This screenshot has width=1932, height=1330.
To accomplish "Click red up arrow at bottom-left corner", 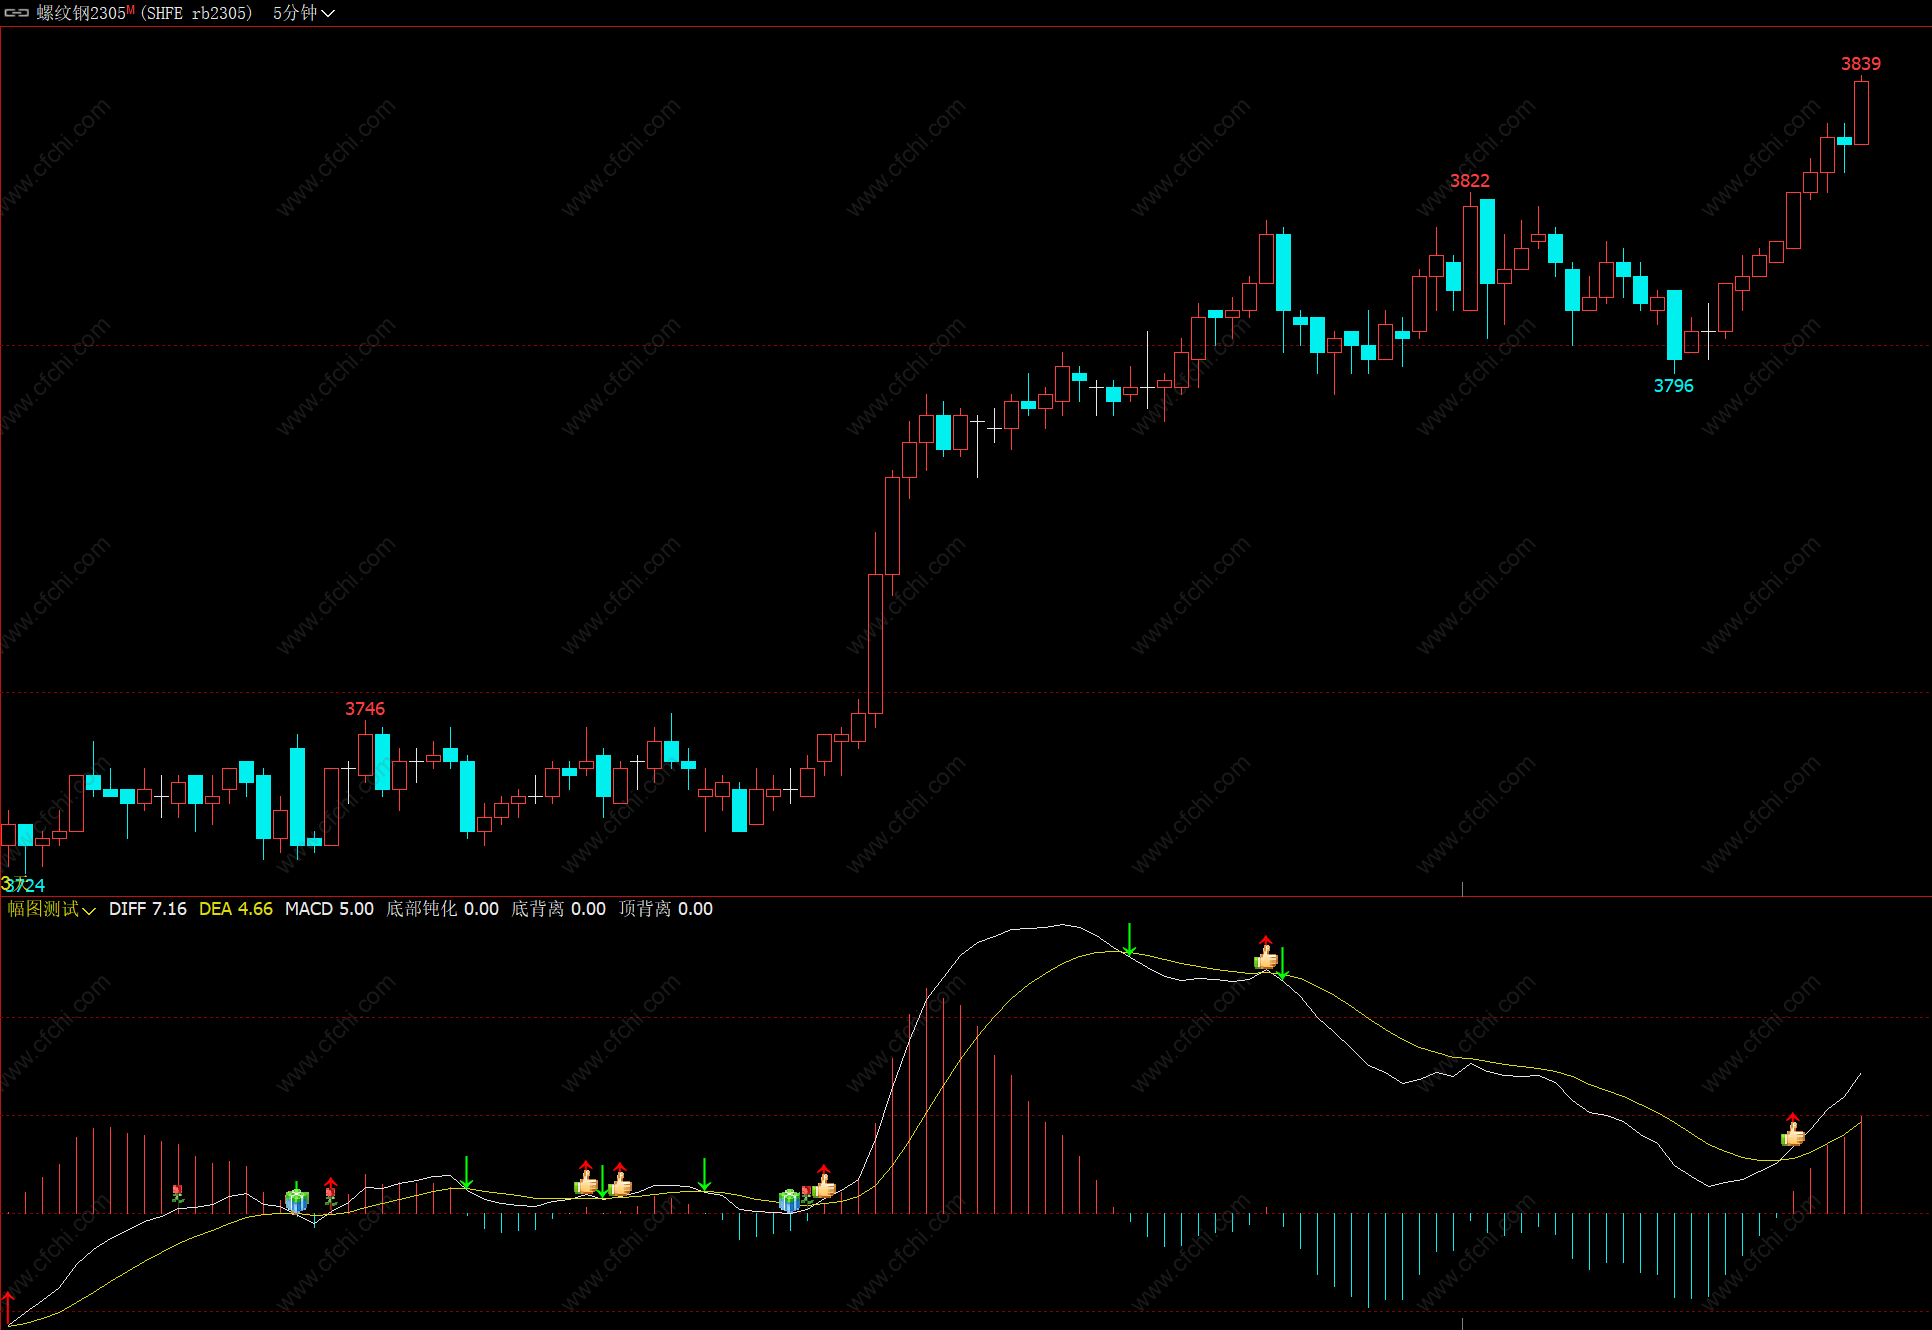I will tap(7, 1306).
